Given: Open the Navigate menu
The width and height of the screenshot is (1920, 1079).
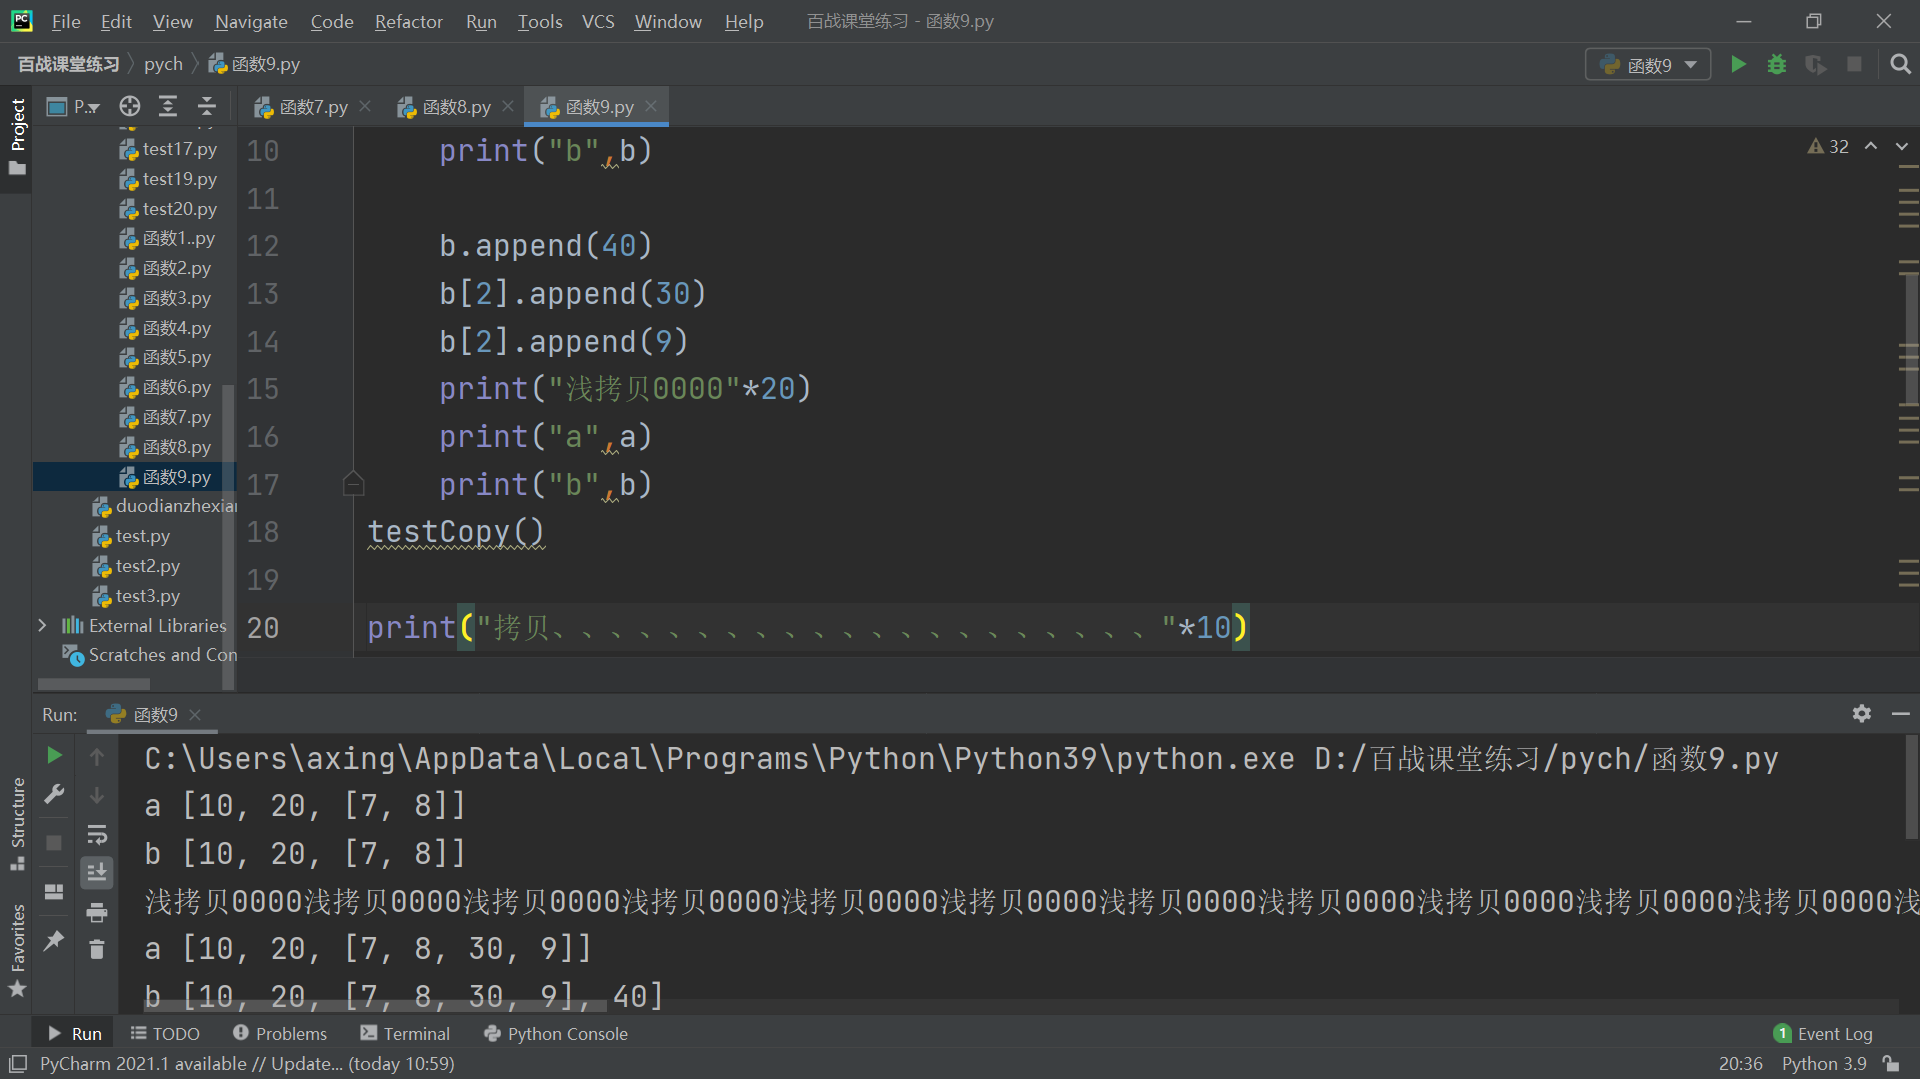Looking at the screenshot, I should [x=251, y=21].
